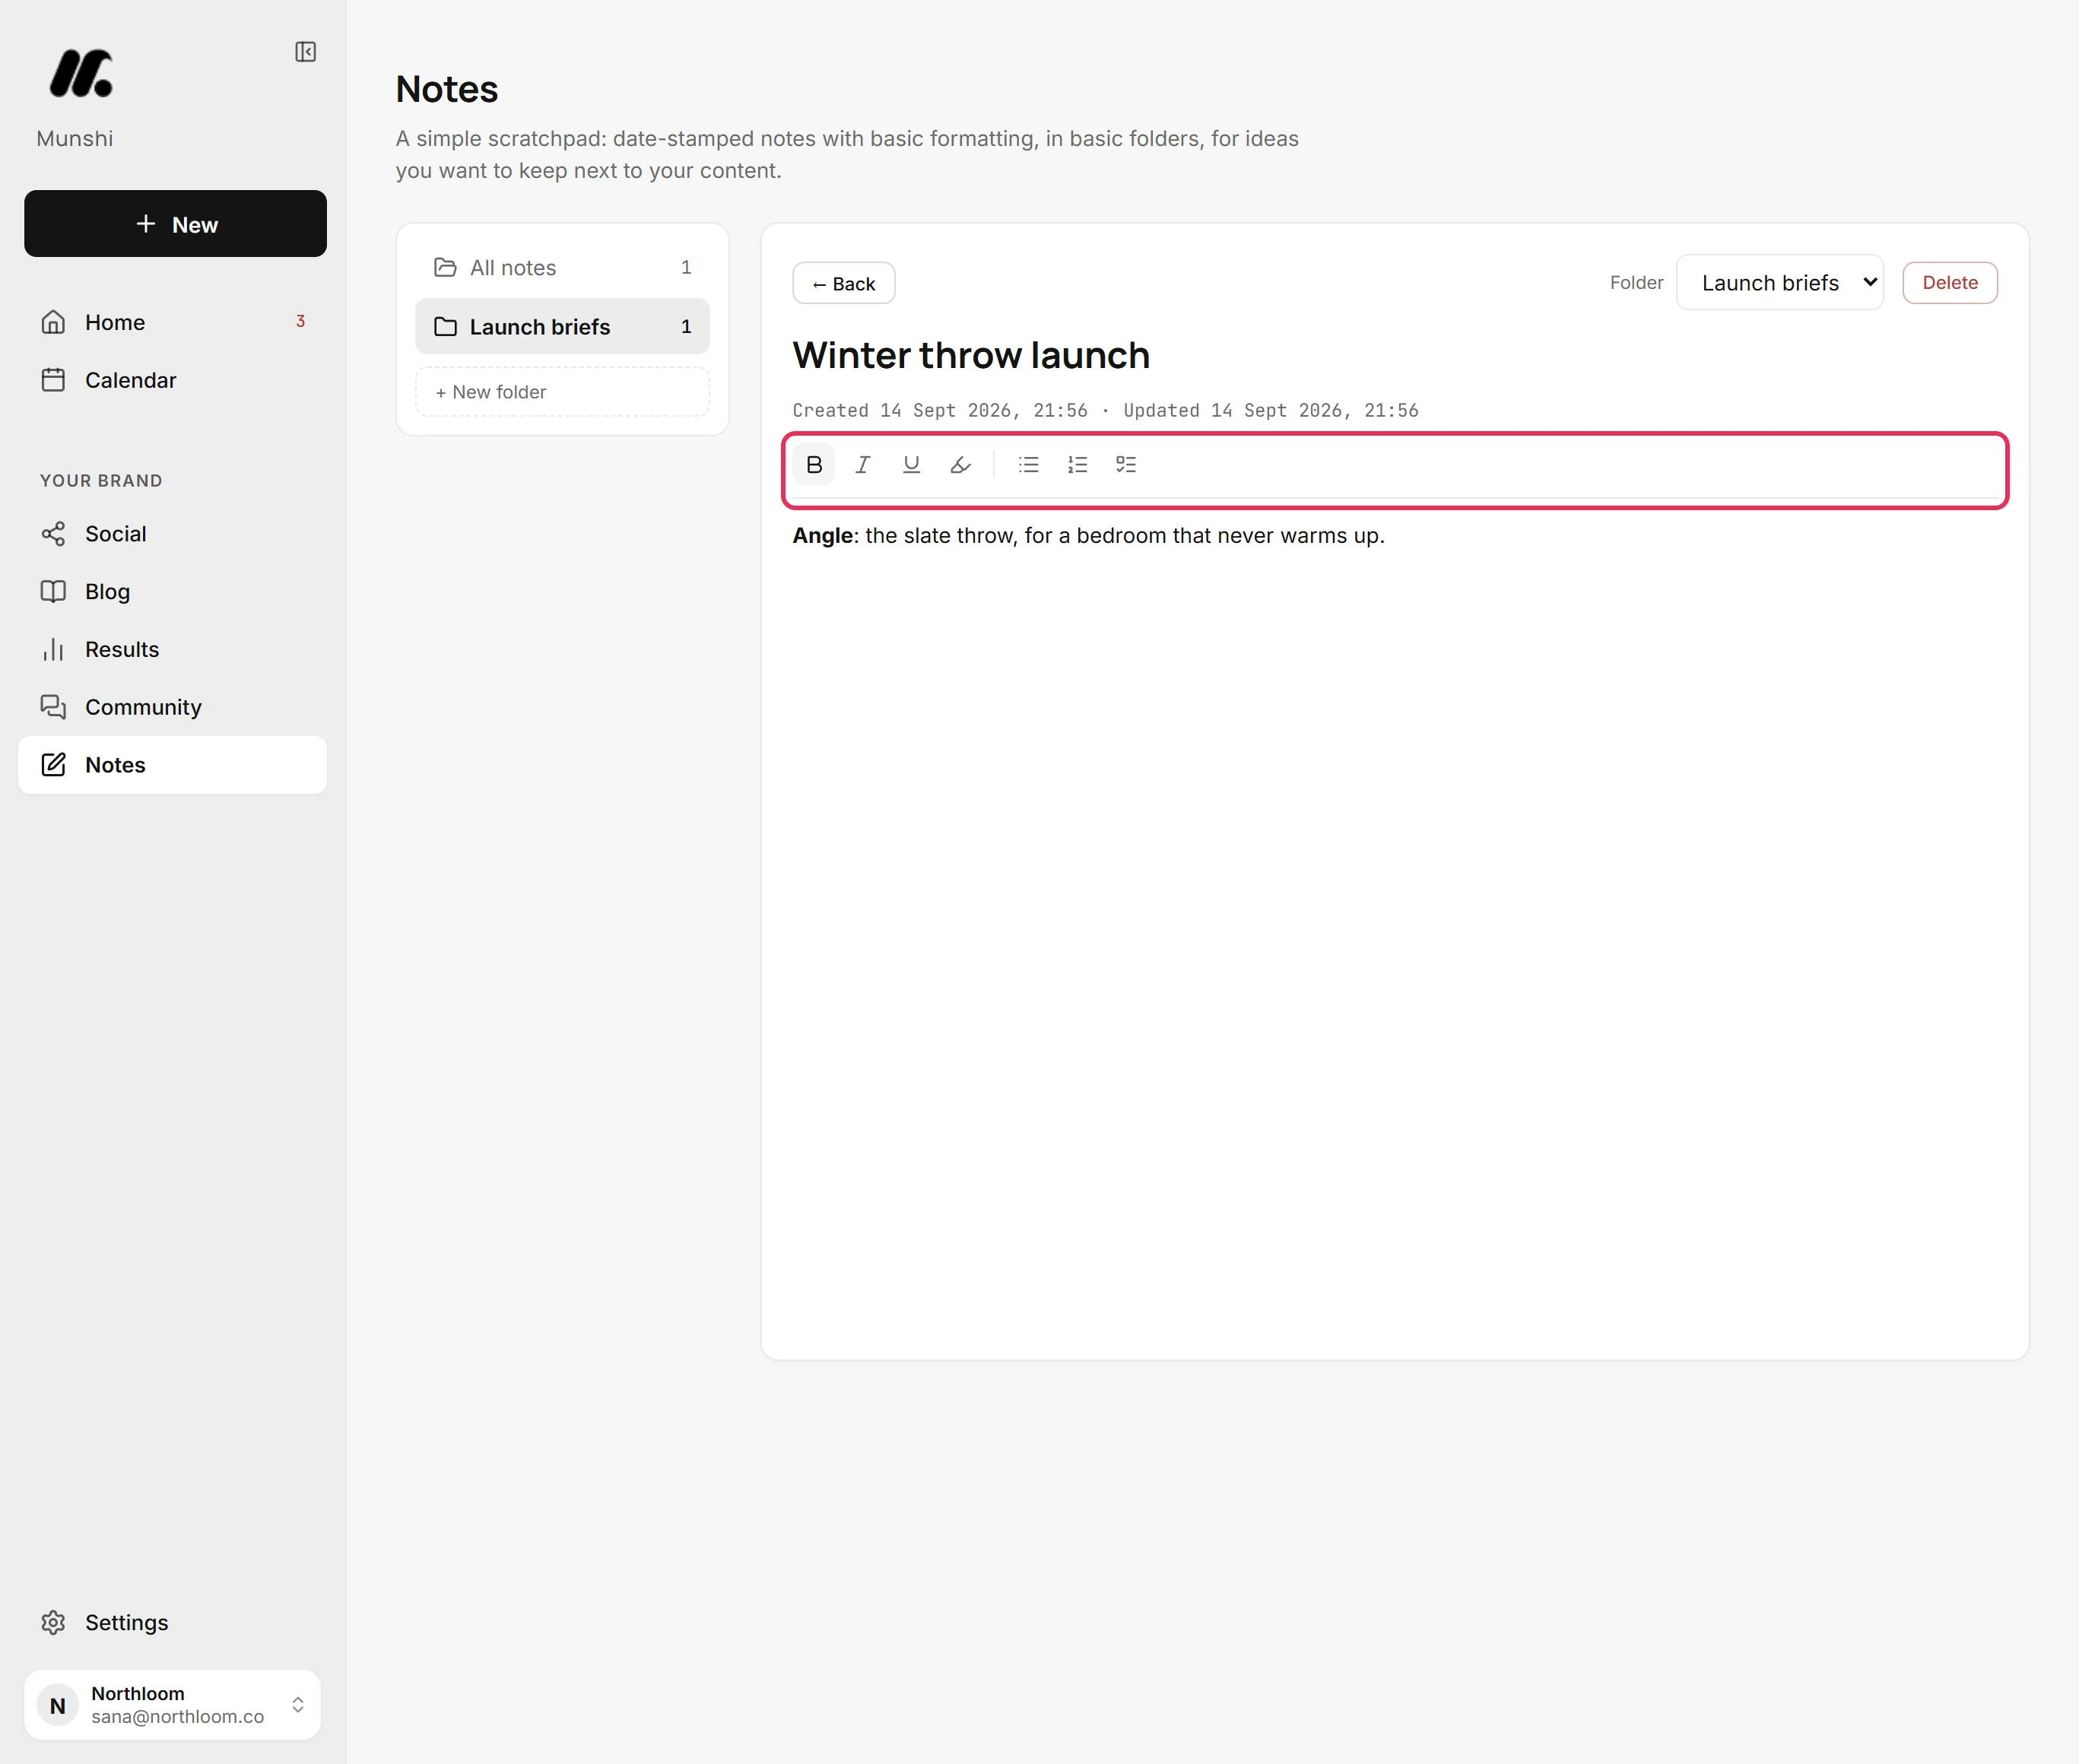Open the Community section

172,707
